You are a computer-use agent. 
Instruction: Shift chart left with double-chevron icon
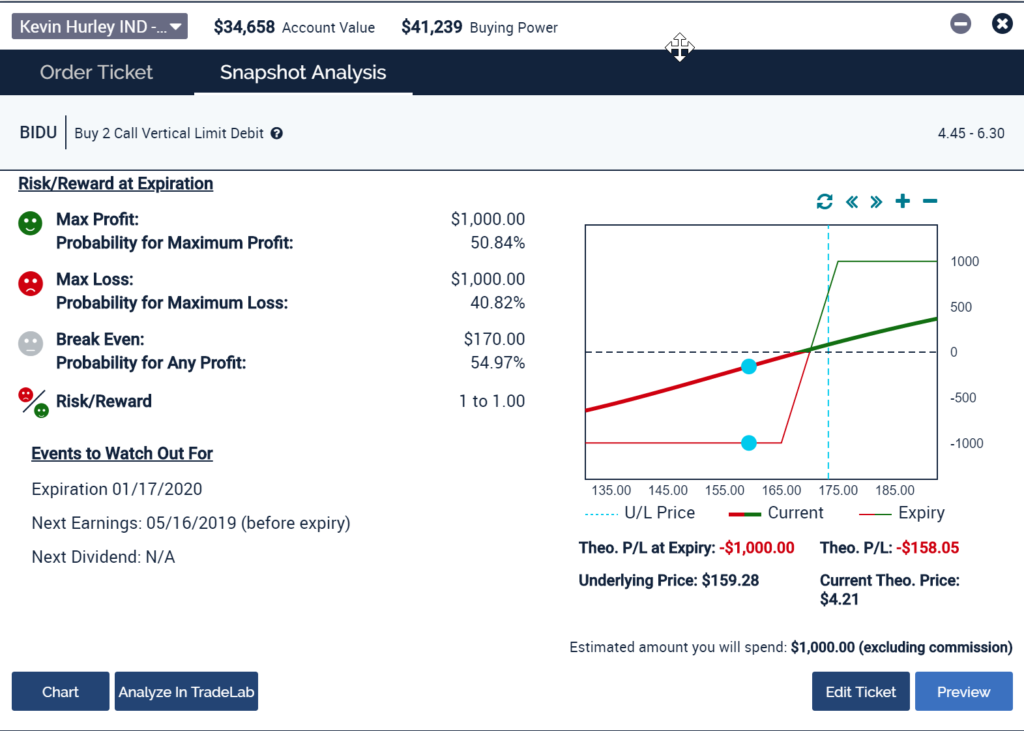point(852,202)
